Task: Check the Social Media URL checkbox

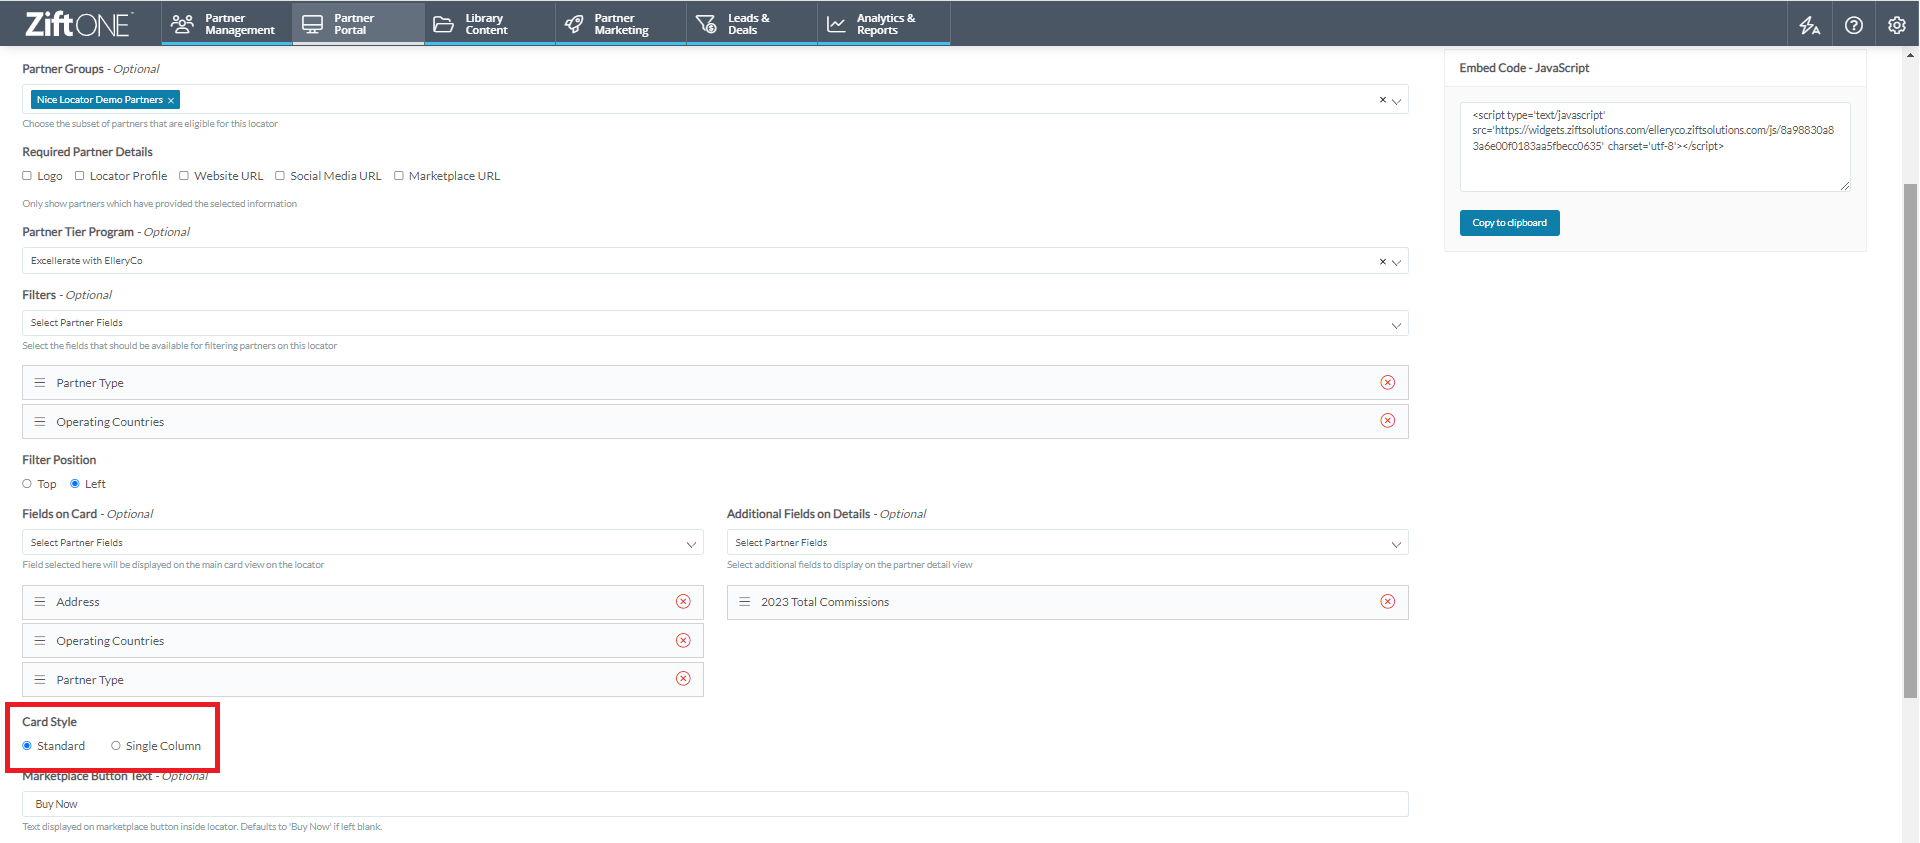Action: pos(280,176)
